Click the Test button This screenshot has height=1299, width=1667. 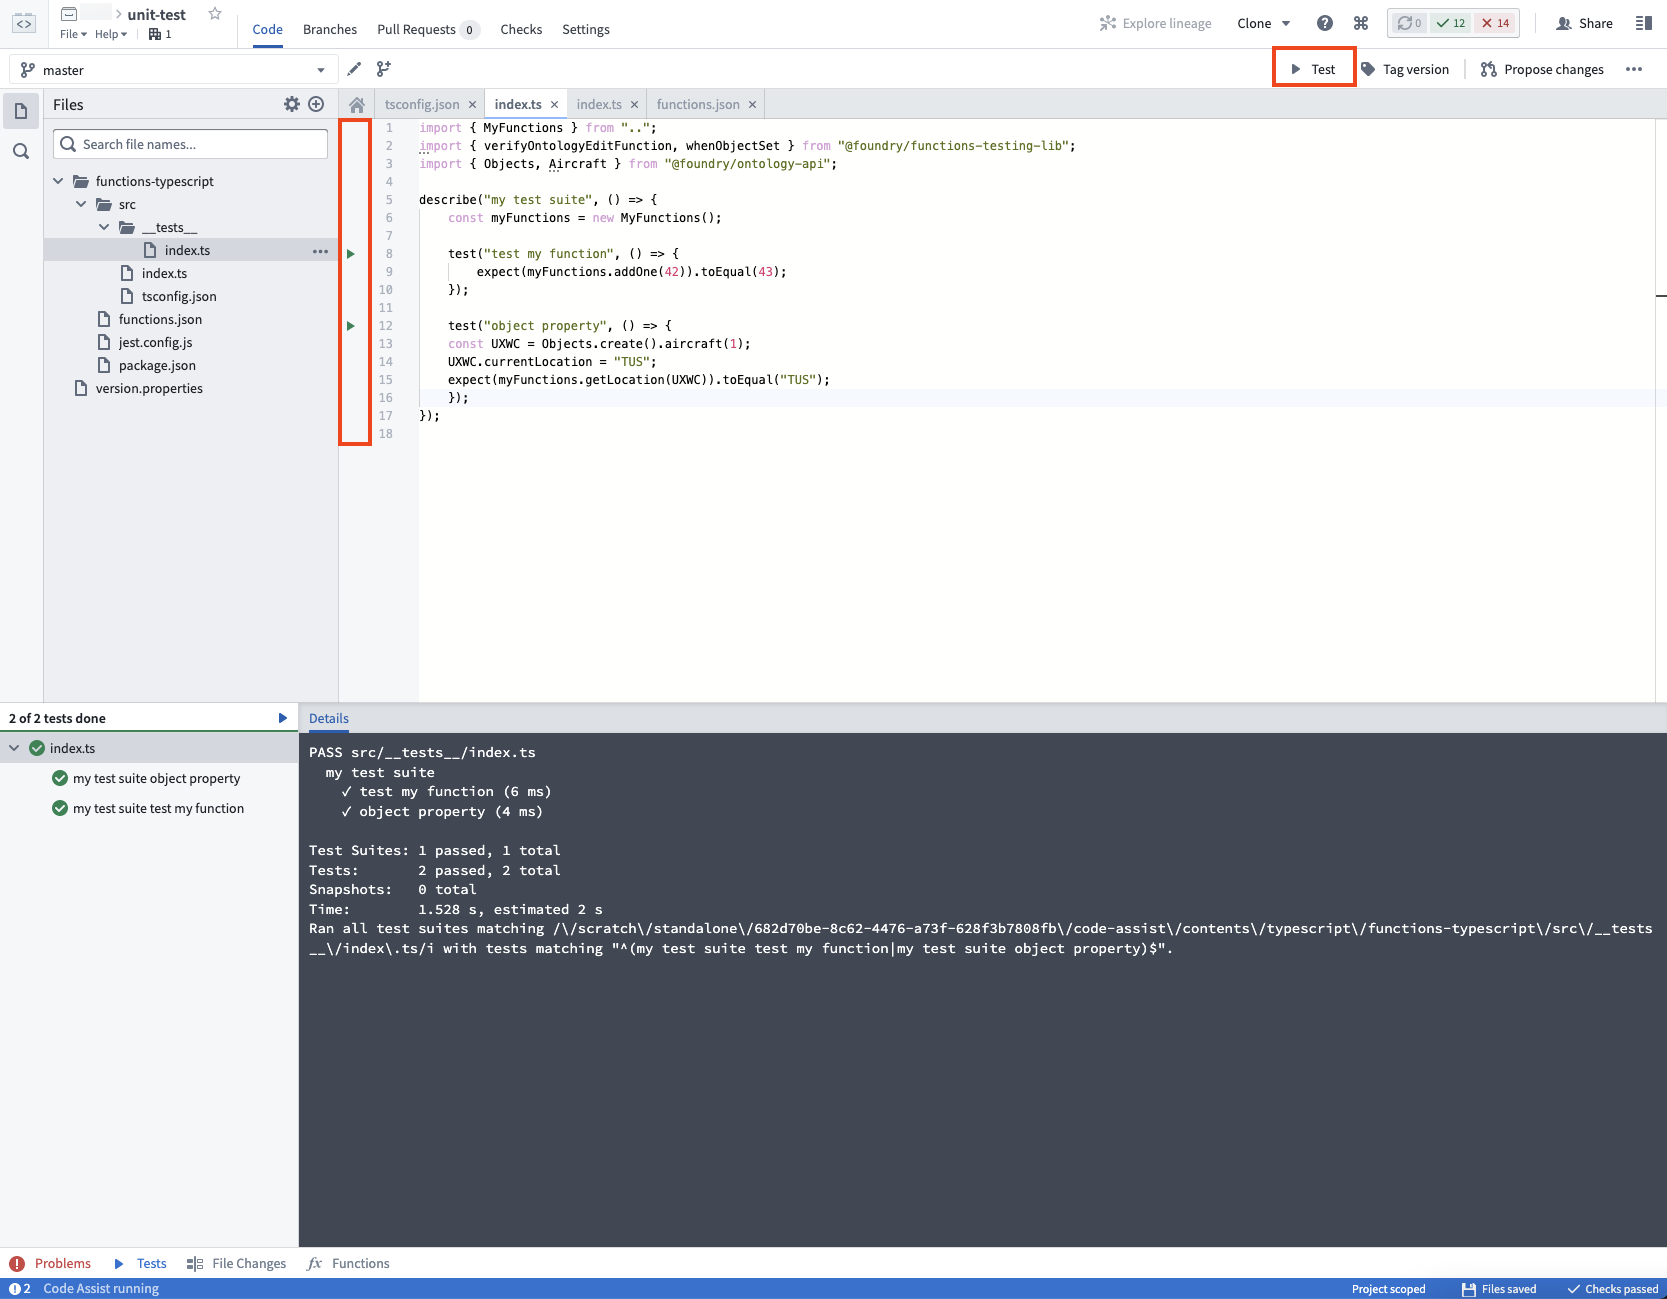point(1313,69)
